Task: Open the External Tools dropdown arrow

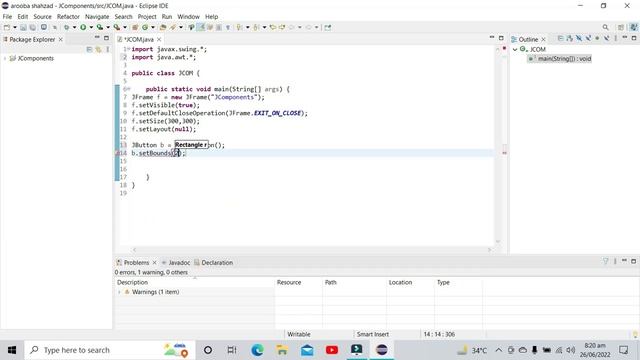Action: (x=125, y=27)
